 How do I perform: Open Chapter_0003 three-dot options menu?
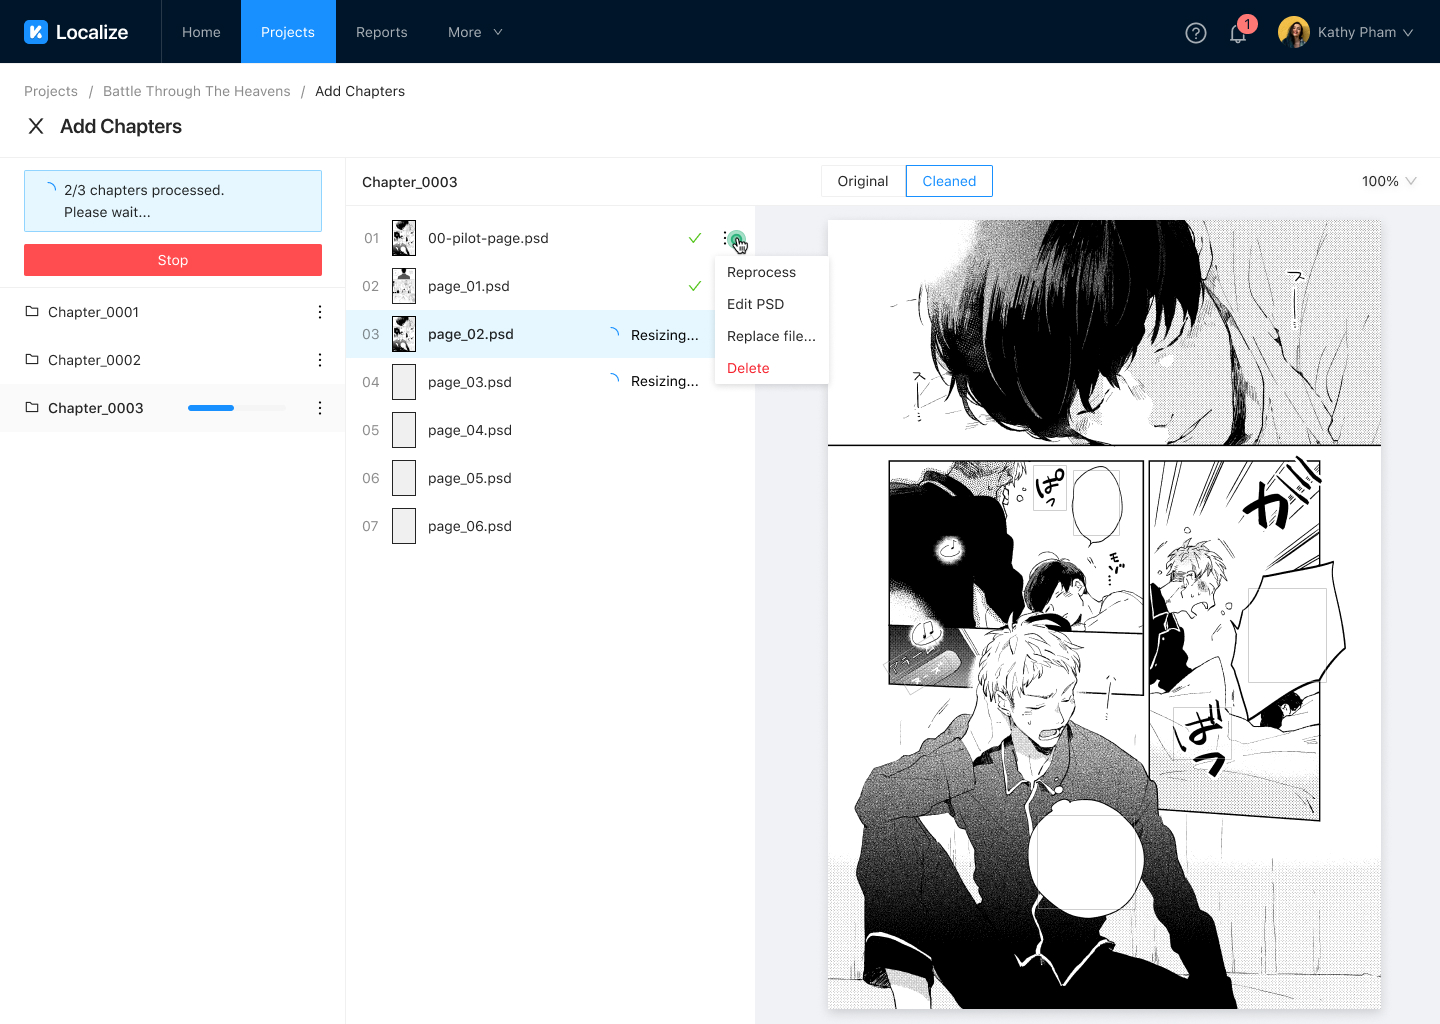[x=320, y=408]
